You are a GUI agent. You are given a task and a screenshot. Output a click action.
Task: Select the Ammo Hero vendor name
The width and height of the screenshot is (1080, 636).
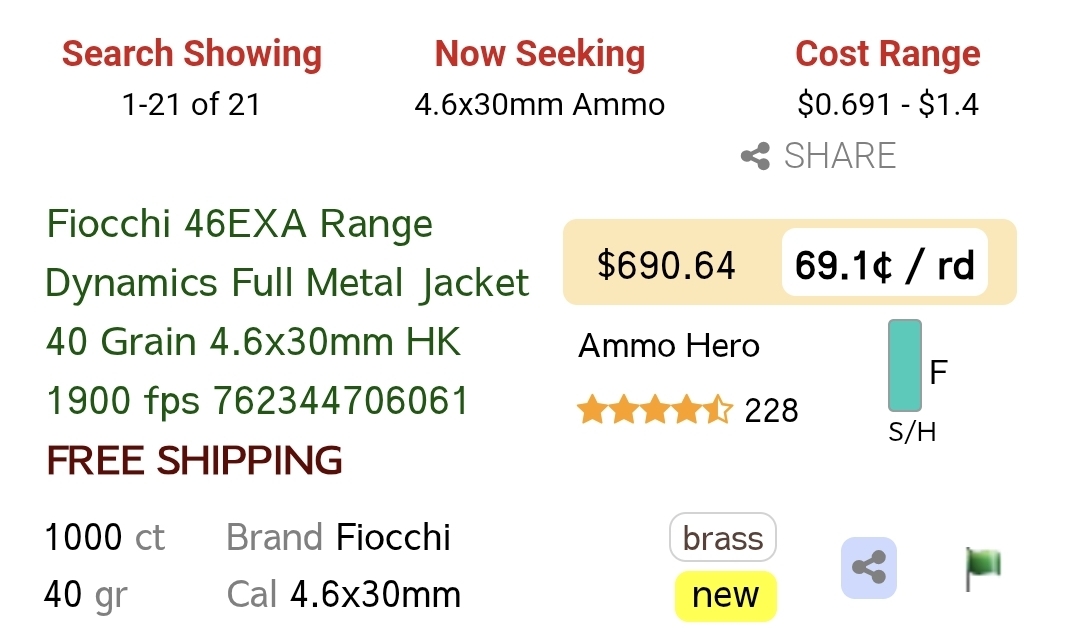tap(669, 346)
